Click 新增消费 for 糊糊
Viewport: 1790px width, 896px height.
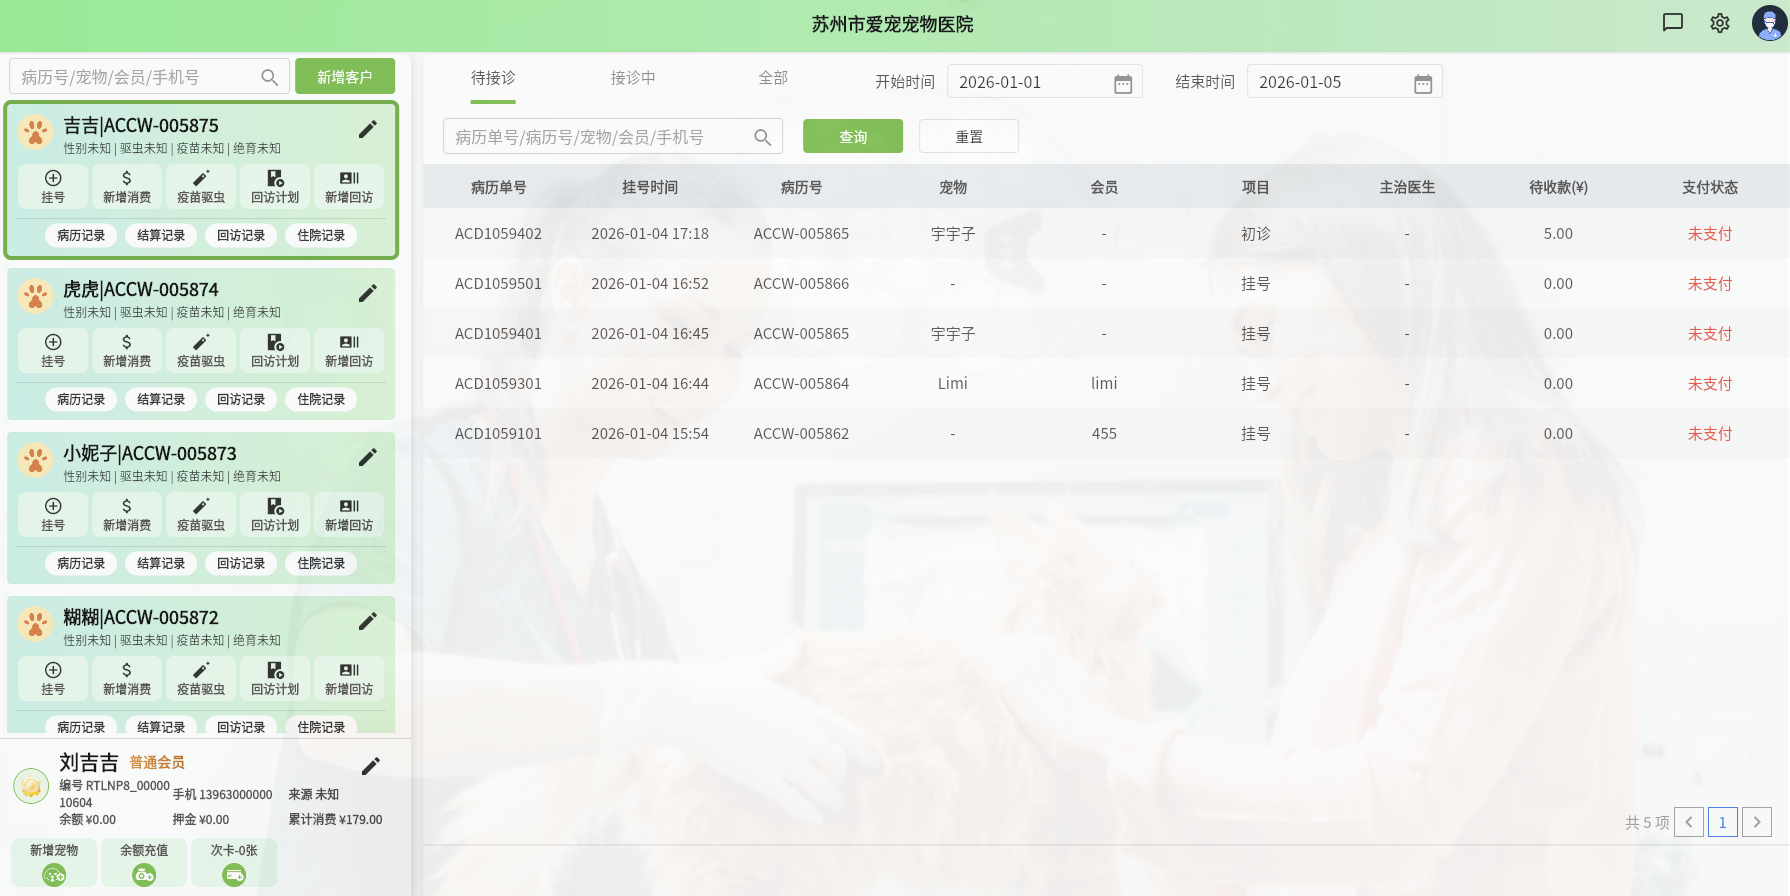point(127,679)
